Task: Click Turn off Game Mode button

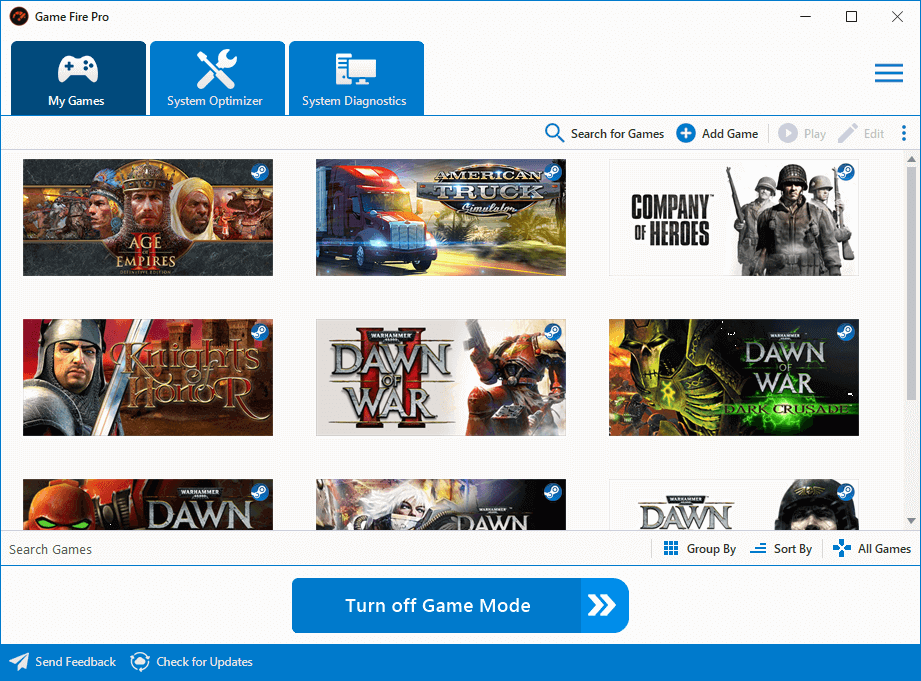Action: (x=460, y=605)
